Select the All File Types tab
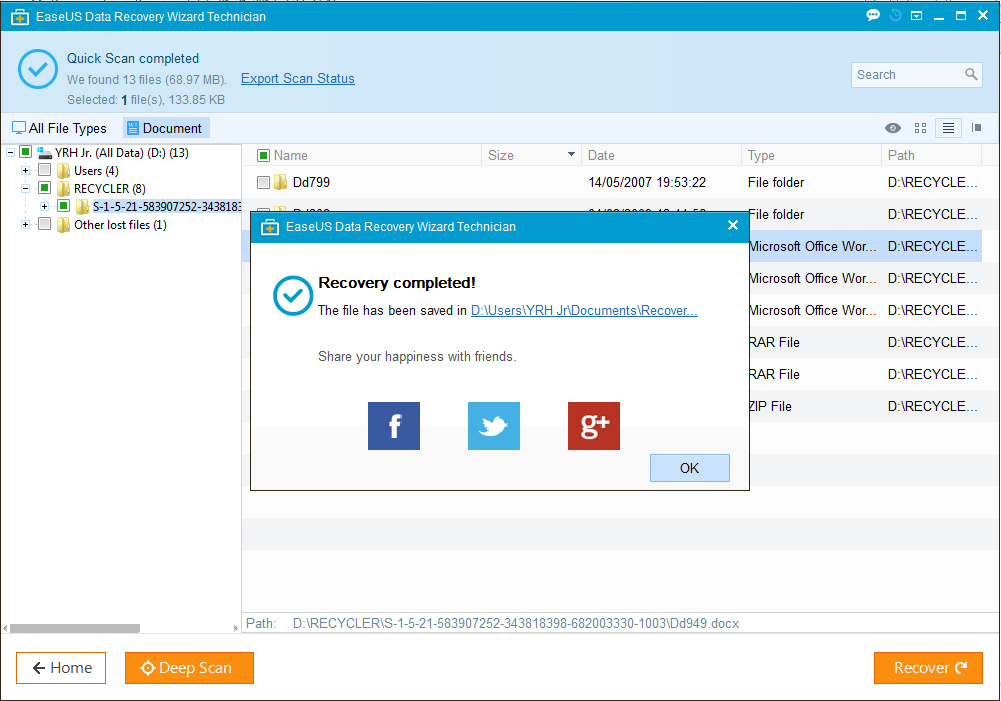 pos(59,128)
